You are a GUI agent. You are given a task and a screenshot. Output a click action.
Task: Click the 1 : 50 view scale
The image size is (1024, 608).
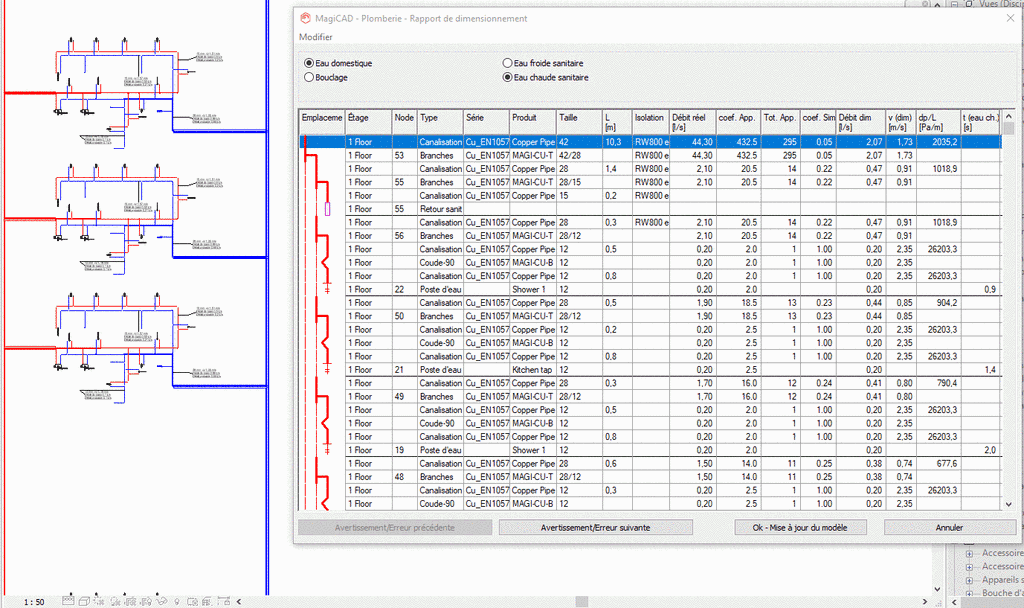34,602
